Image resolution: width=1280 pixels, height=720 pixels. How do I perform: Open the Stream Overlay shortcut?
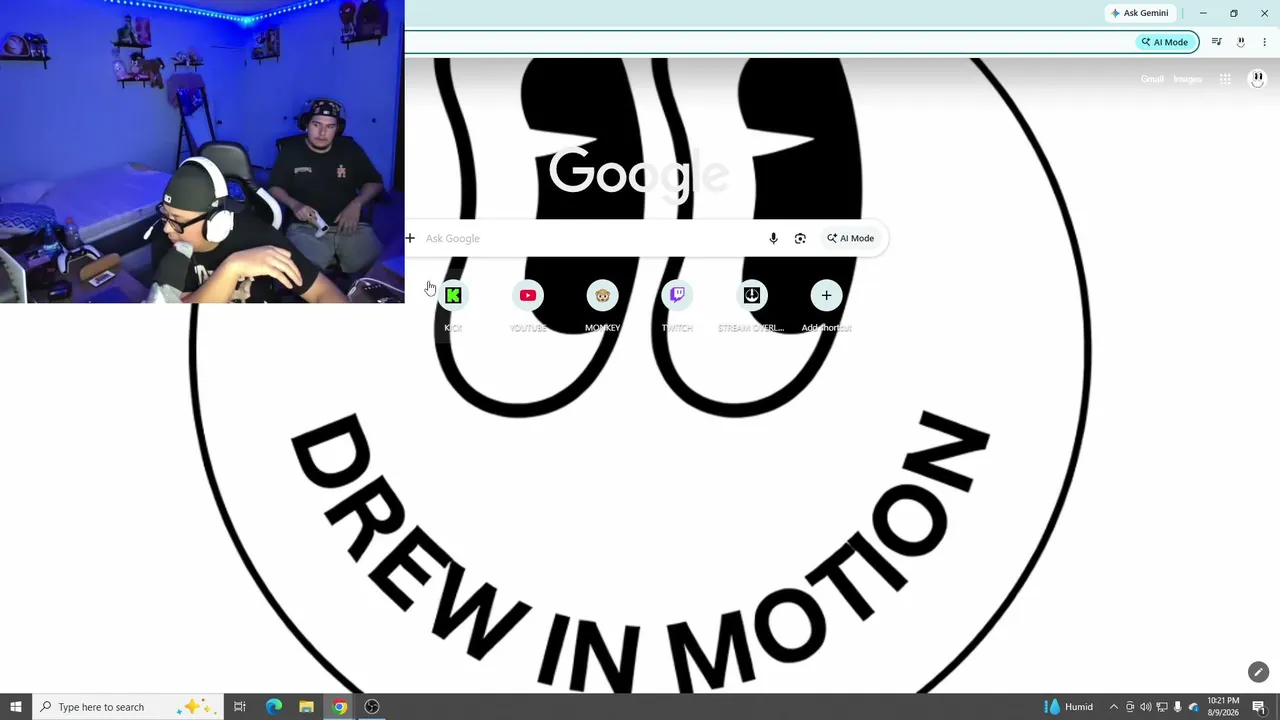pyautogui.click(x=752, y=296)
